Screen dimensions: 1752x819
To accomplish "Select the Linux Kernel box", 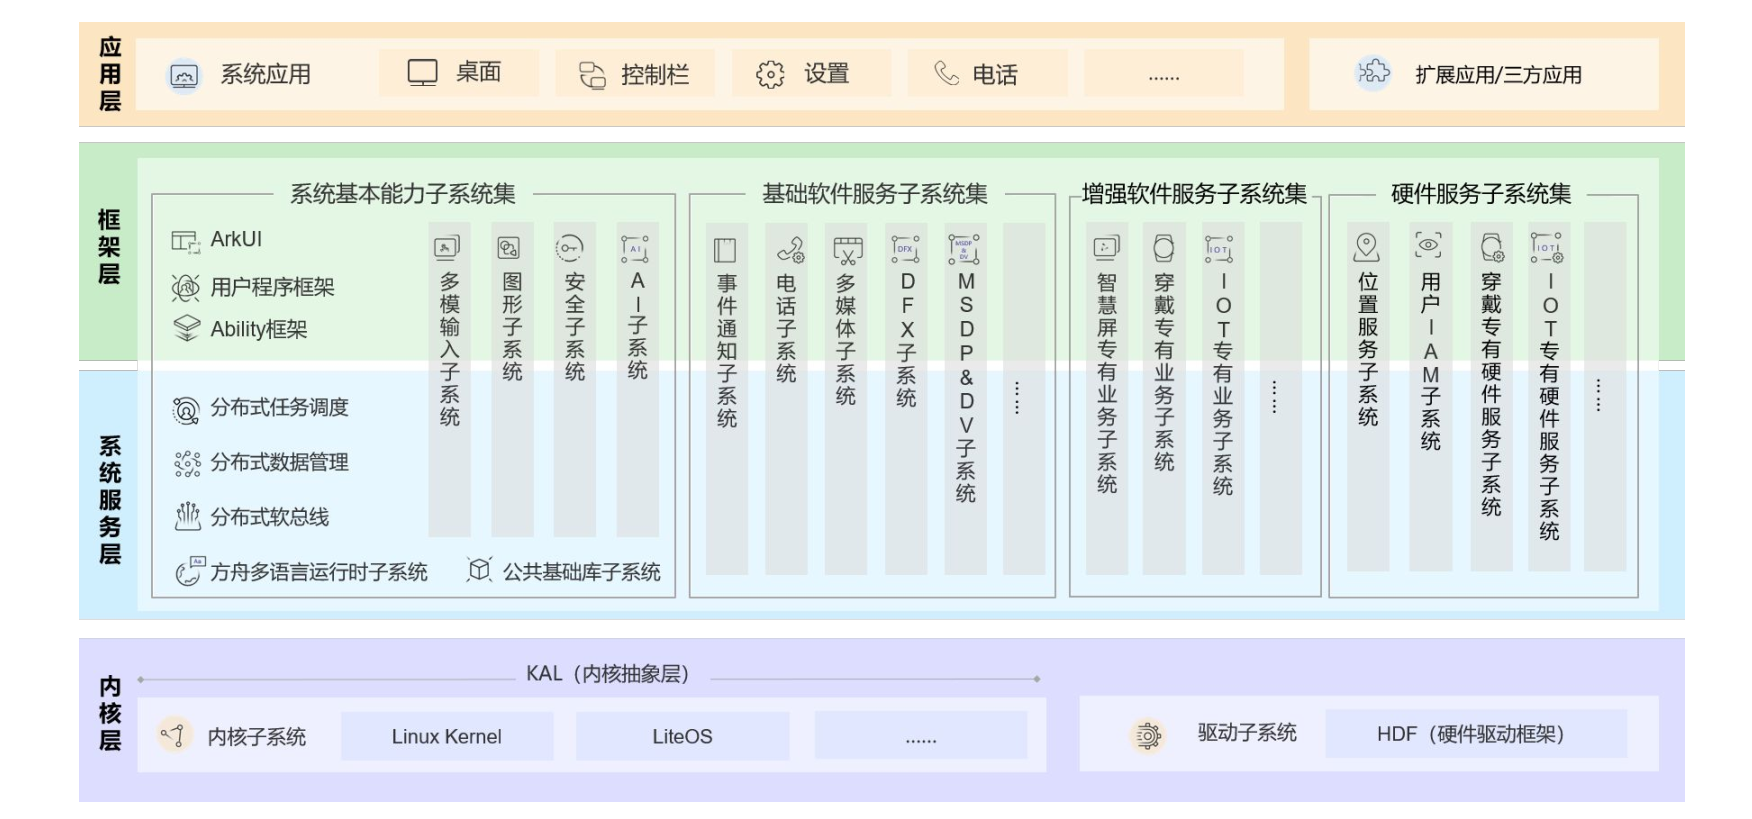I will coord(446,736).
